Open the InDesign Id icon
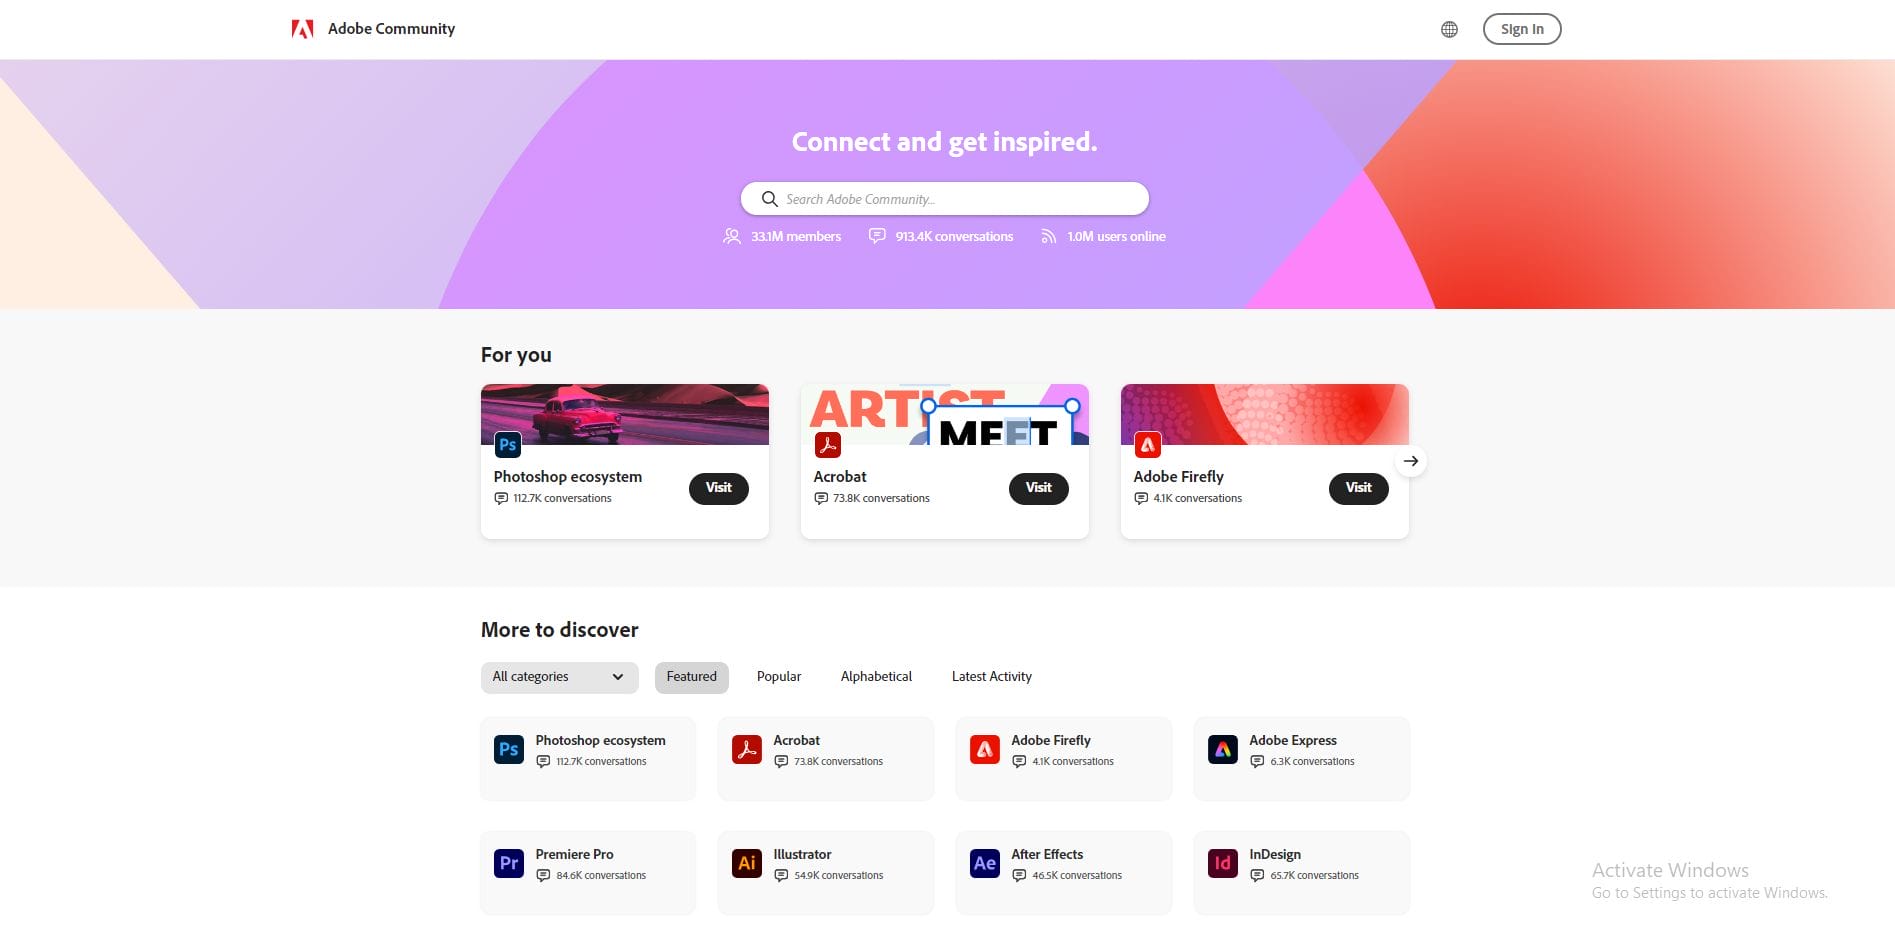 tap(1223, 863)
